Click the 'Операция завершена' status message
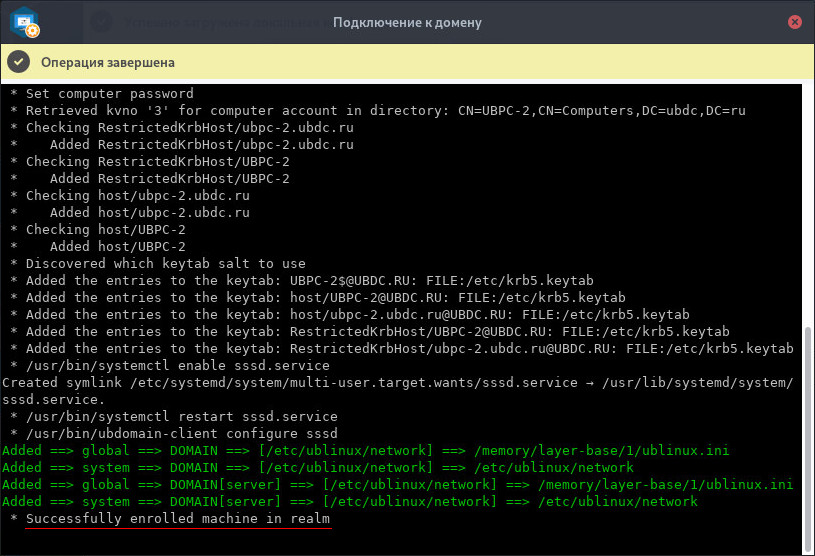The image size is (815, 556). point(108,62)
